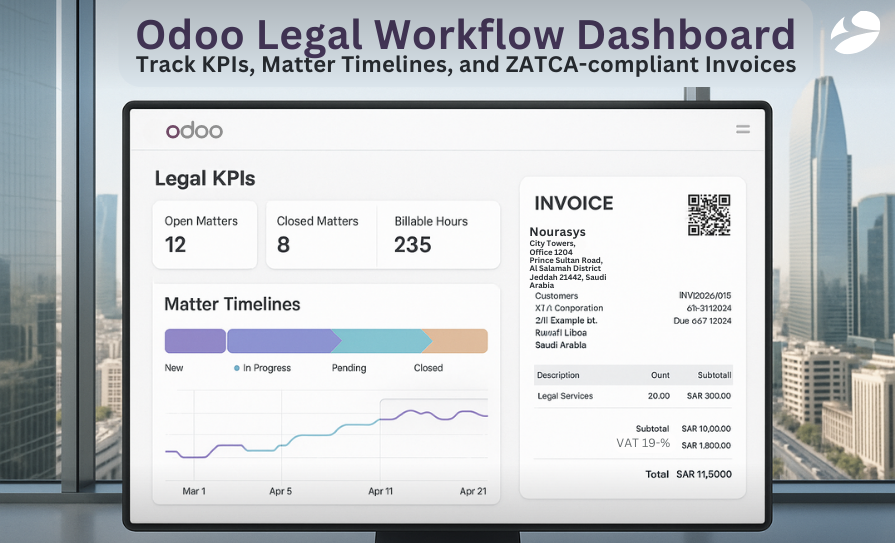895x543 pixels.
Task: Select the purple In Progress timeline segment
Action: (x=283, y=341)
